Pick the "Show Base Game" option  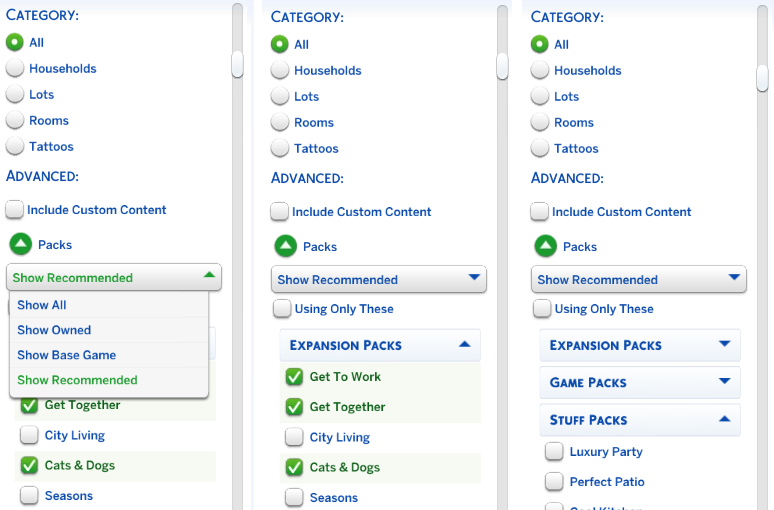pyautogui.click(x=66, y=355)
